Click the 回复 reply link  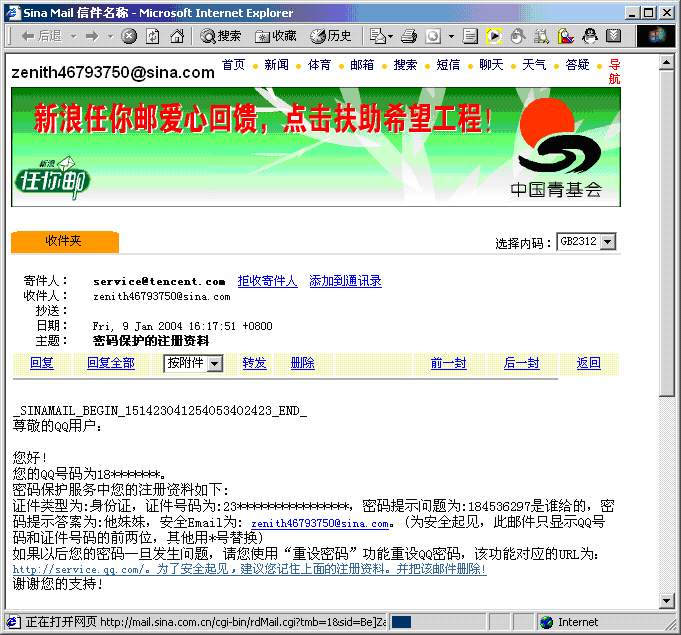[x=42, y=363]
